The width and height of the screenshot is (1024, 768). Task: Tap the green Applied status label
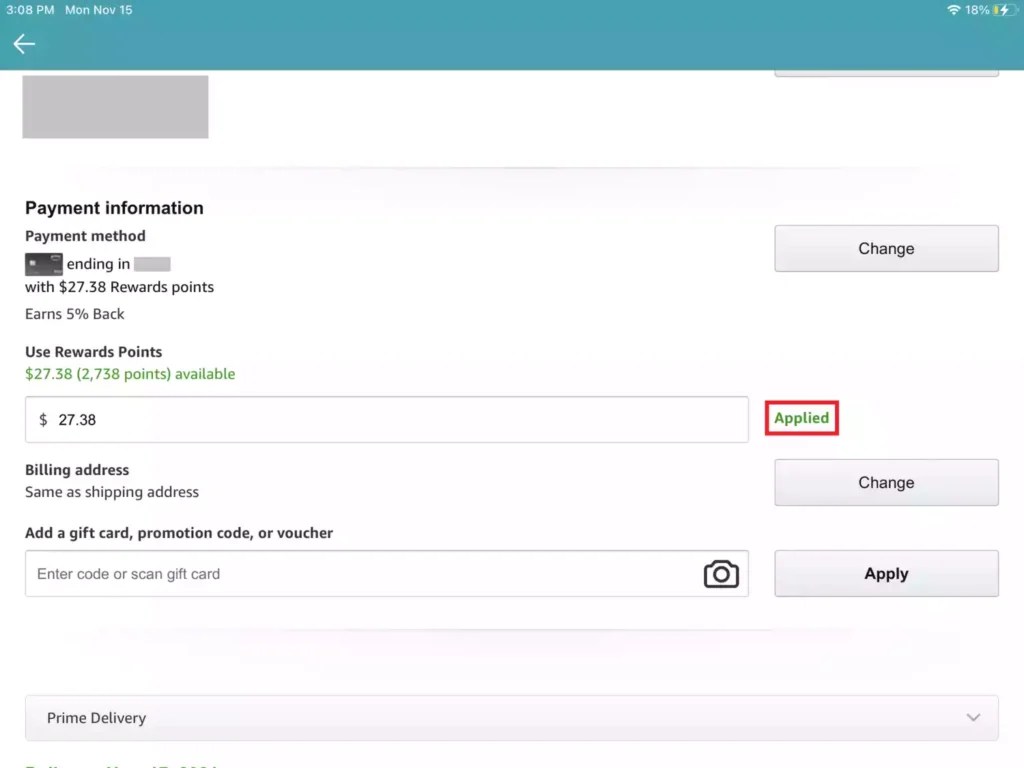(801, 418)
